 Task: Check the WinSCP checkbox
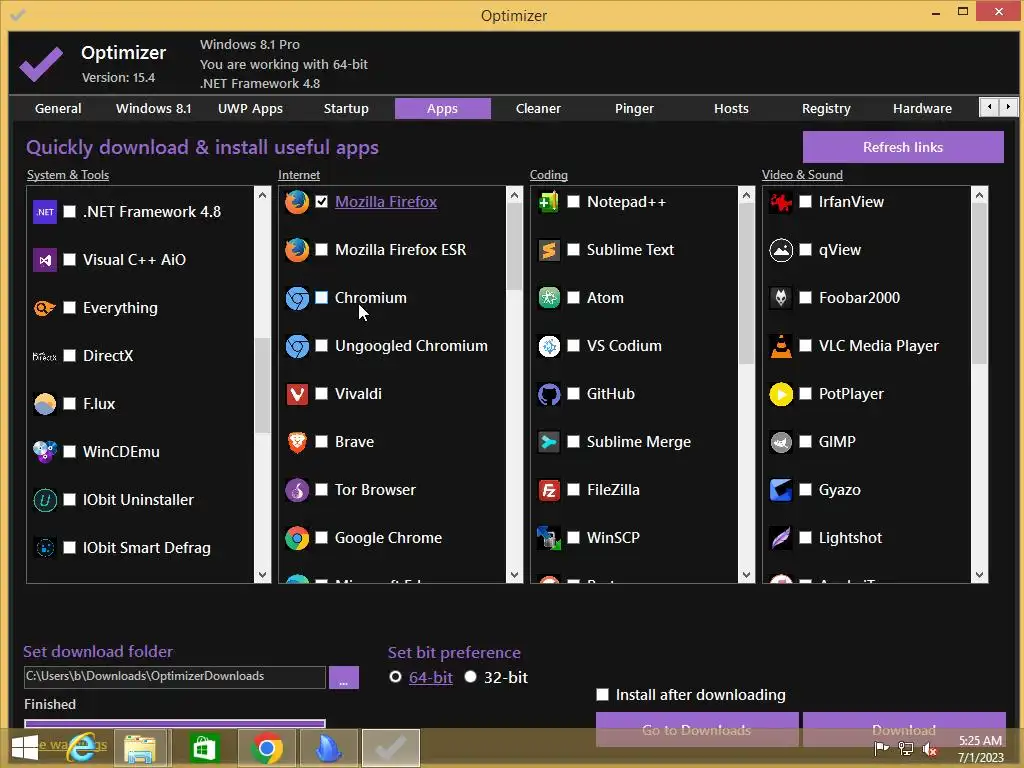pos(573,537)
